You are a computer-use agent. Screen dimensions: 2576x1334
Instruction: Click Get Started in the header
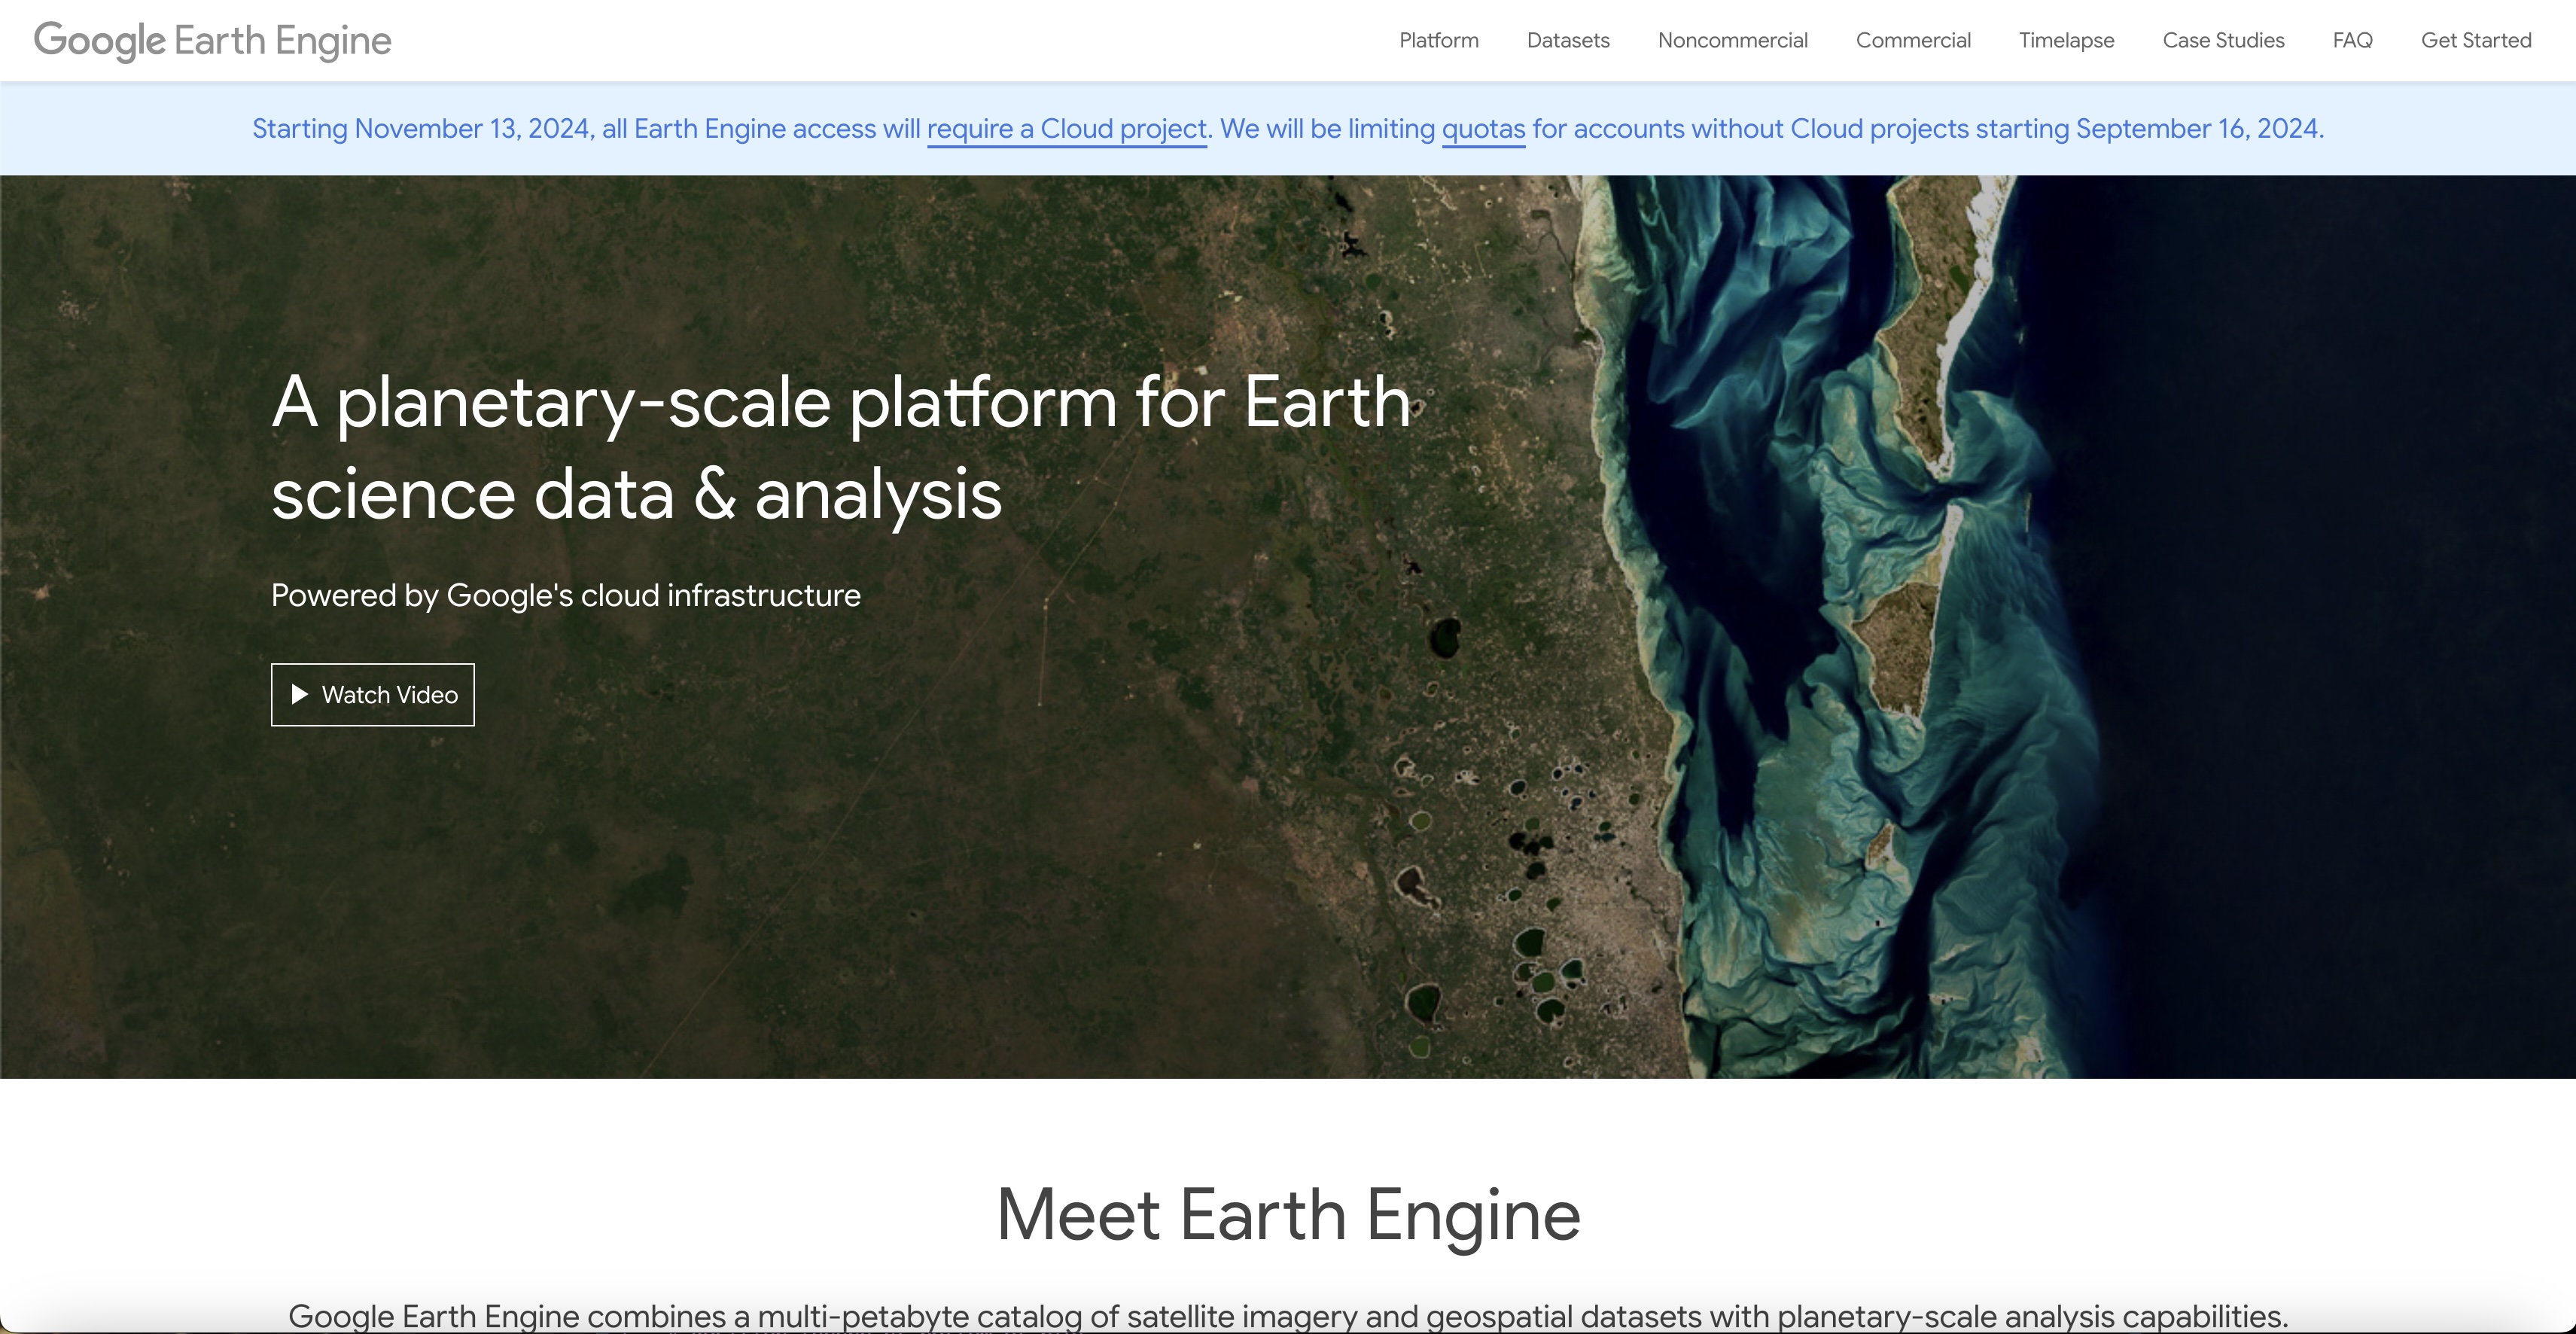(2476, 40)
